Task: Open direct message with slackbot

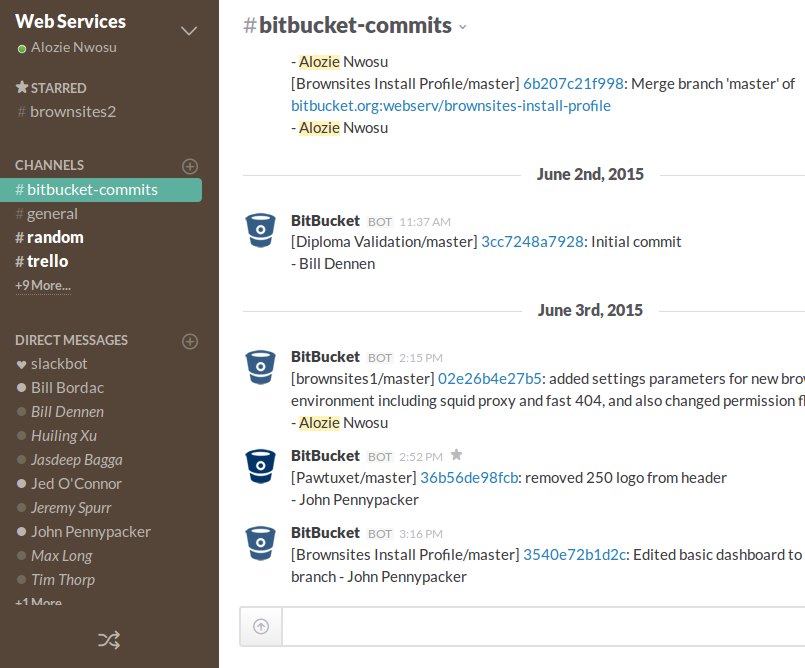Action: click(x=59, y=364)
